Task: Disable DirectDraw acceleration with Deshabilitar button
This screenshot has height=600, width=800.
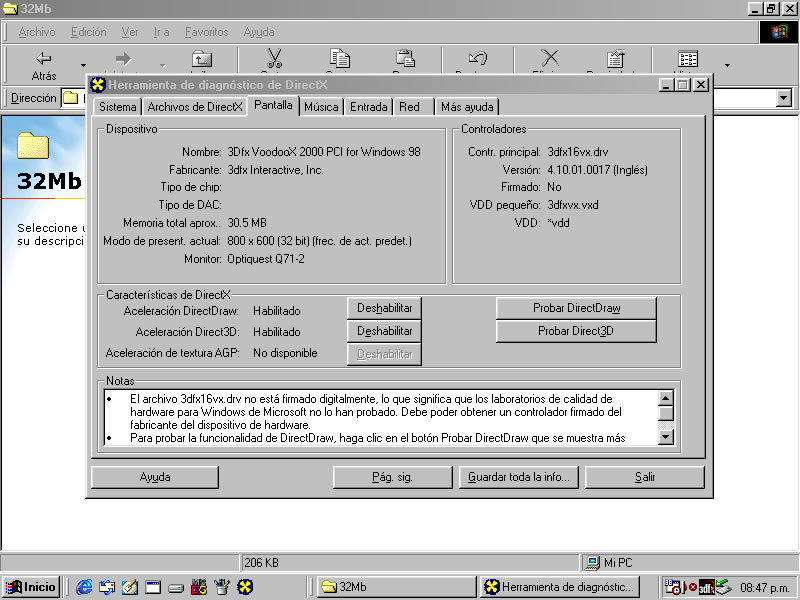Action: [384, 308]
